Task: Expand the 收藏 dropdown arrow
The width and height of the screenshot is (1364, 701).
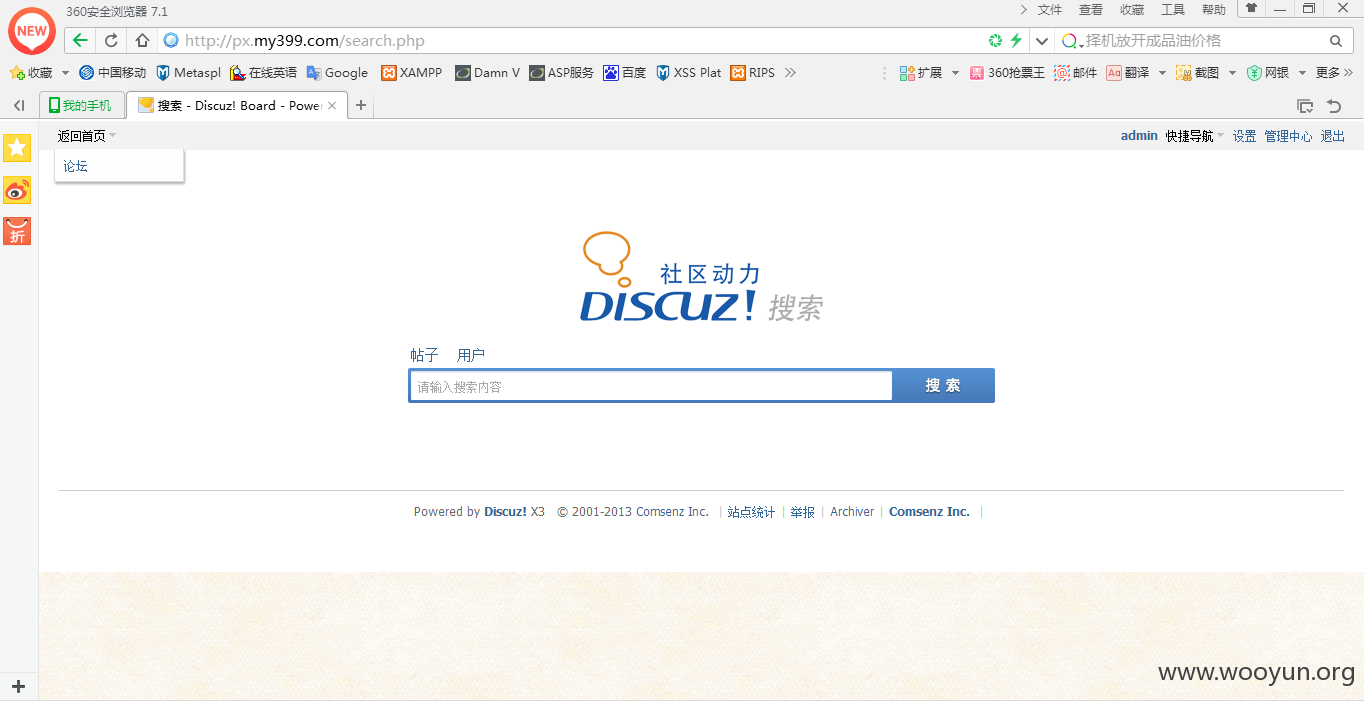Action: [66, 73]
